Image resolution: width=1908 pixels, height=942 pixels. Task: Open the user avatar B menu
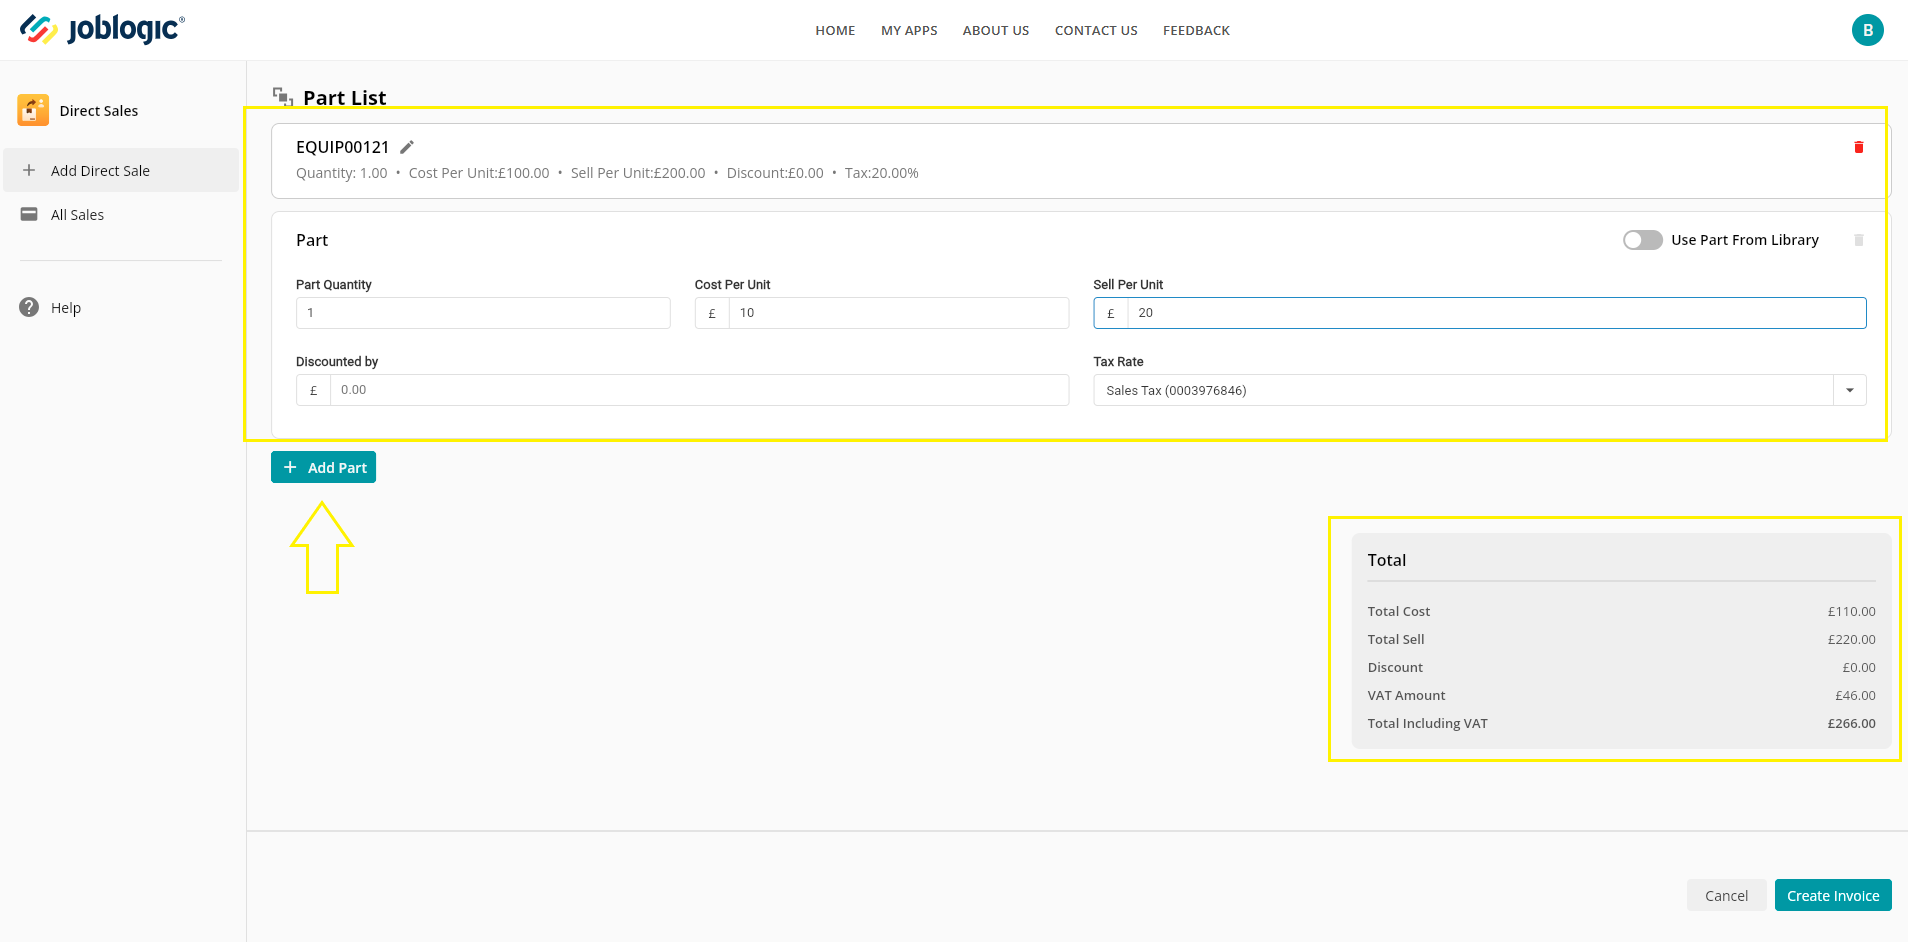[1867, 30]
